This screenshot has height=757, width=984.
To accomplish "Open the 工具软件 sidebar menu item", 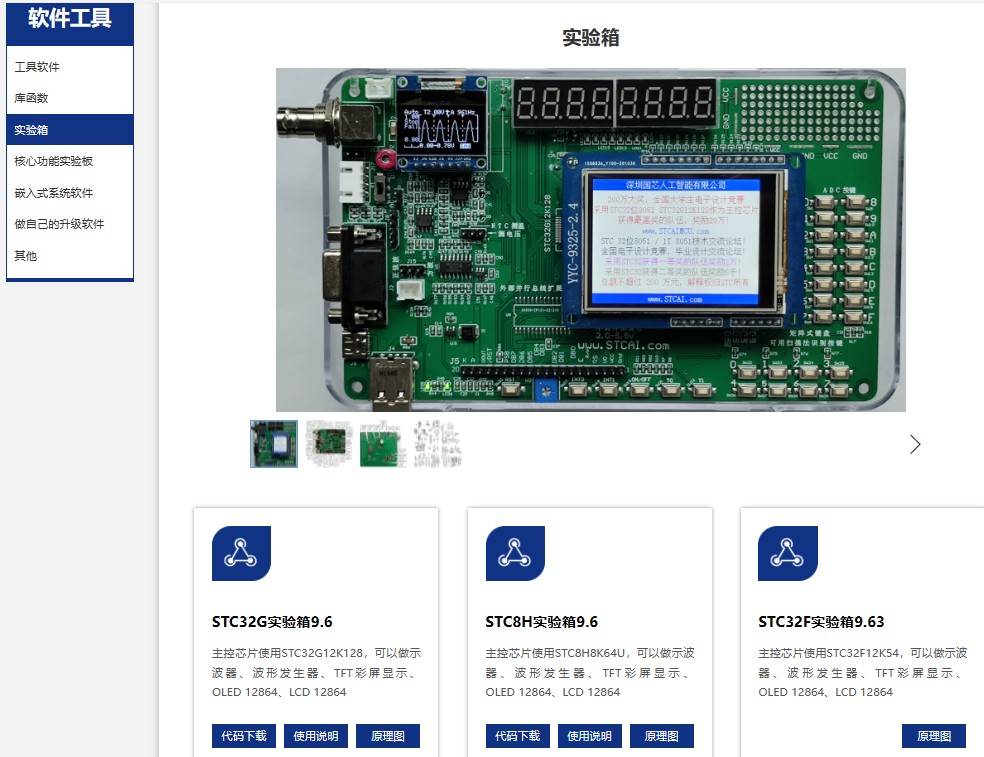I will [x=70, y=67].
